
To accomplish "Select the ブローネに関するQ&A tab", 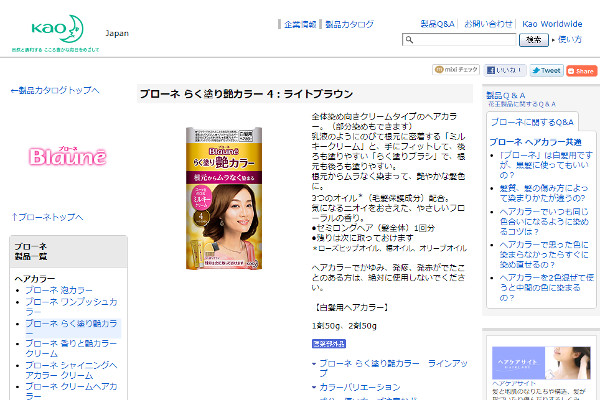I will tap(532, 122).
